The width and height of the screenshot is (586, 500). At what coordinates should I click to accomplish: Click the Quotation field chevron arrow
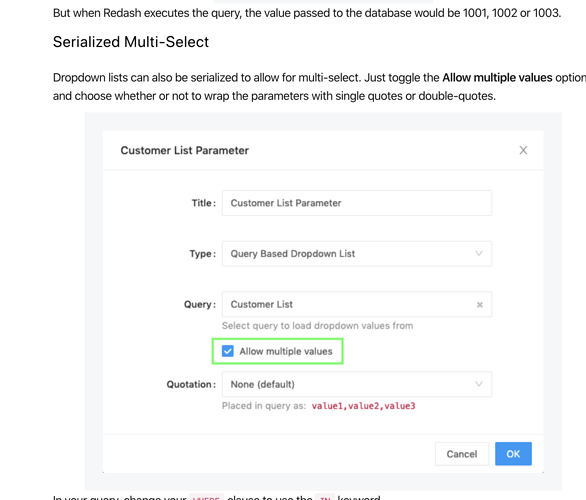pyautogui.click(x=479, y=384)
